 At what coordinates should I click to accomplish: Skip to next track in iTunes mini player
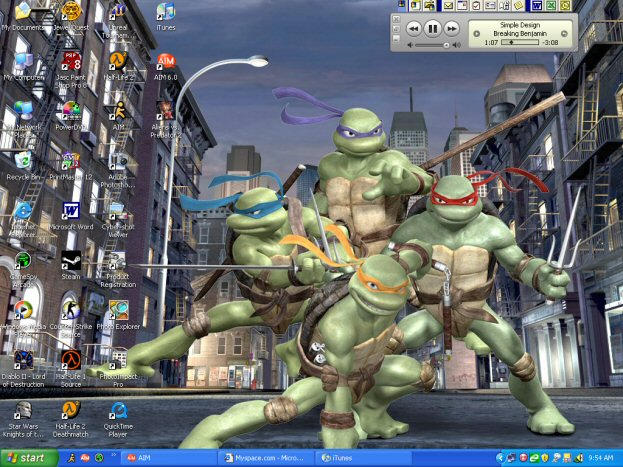click(x=452, y=29)
